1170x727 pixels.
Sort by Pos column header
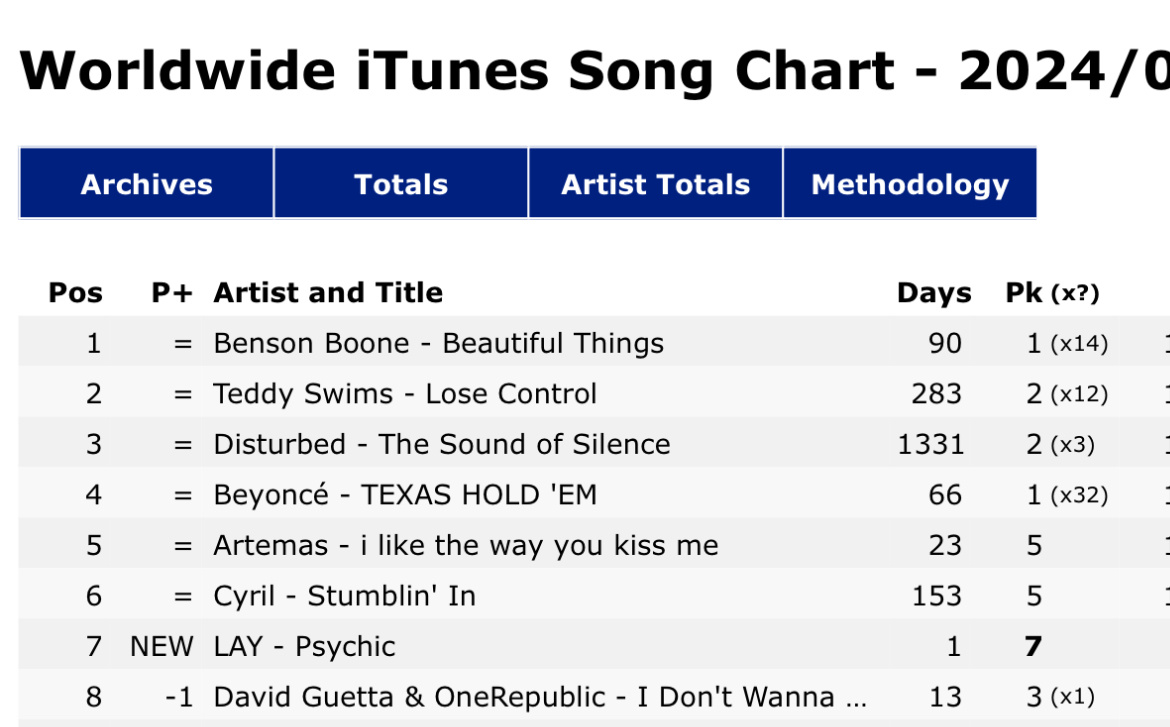click(75, 293)
